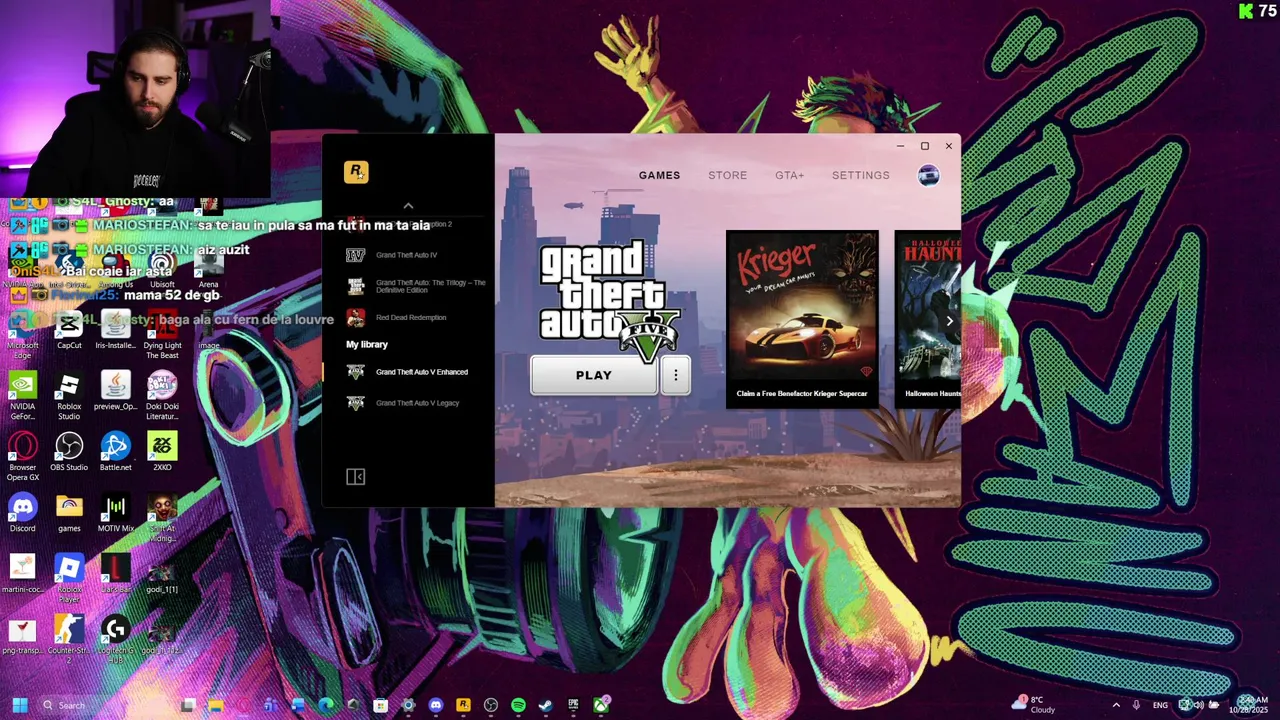This screenshot has height=720, width=1280.
Task: Open the MOTIV Mix desktop shortcut
Action: [115, 513]
